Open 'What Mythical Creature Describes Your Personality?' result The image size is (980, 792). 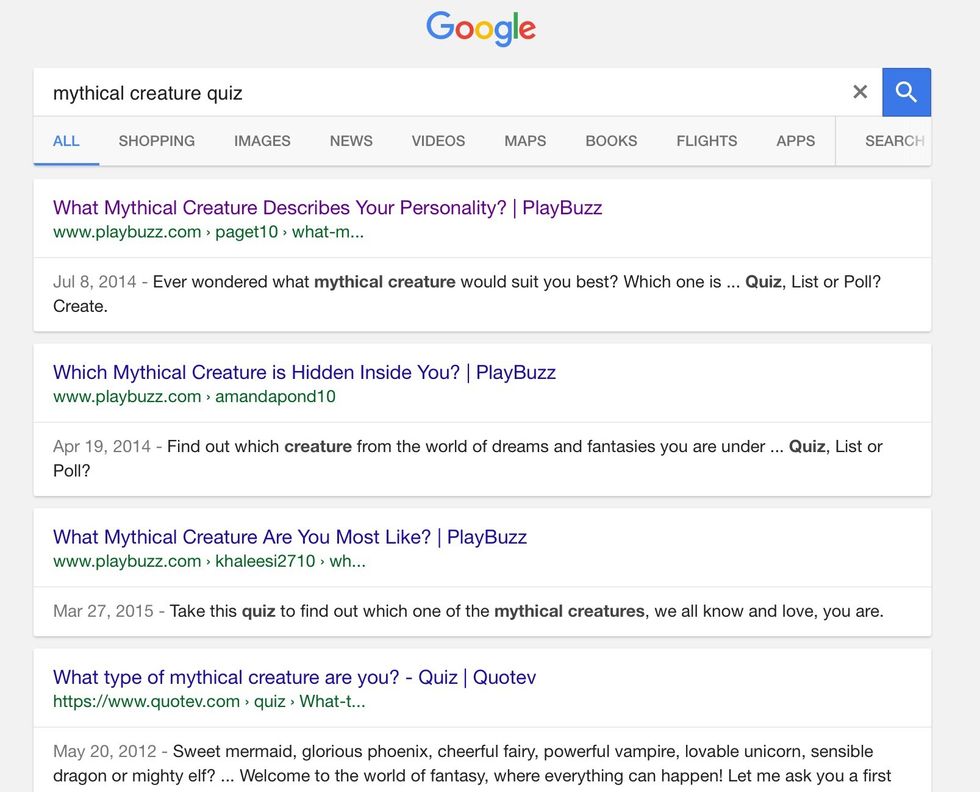[328, 208]
